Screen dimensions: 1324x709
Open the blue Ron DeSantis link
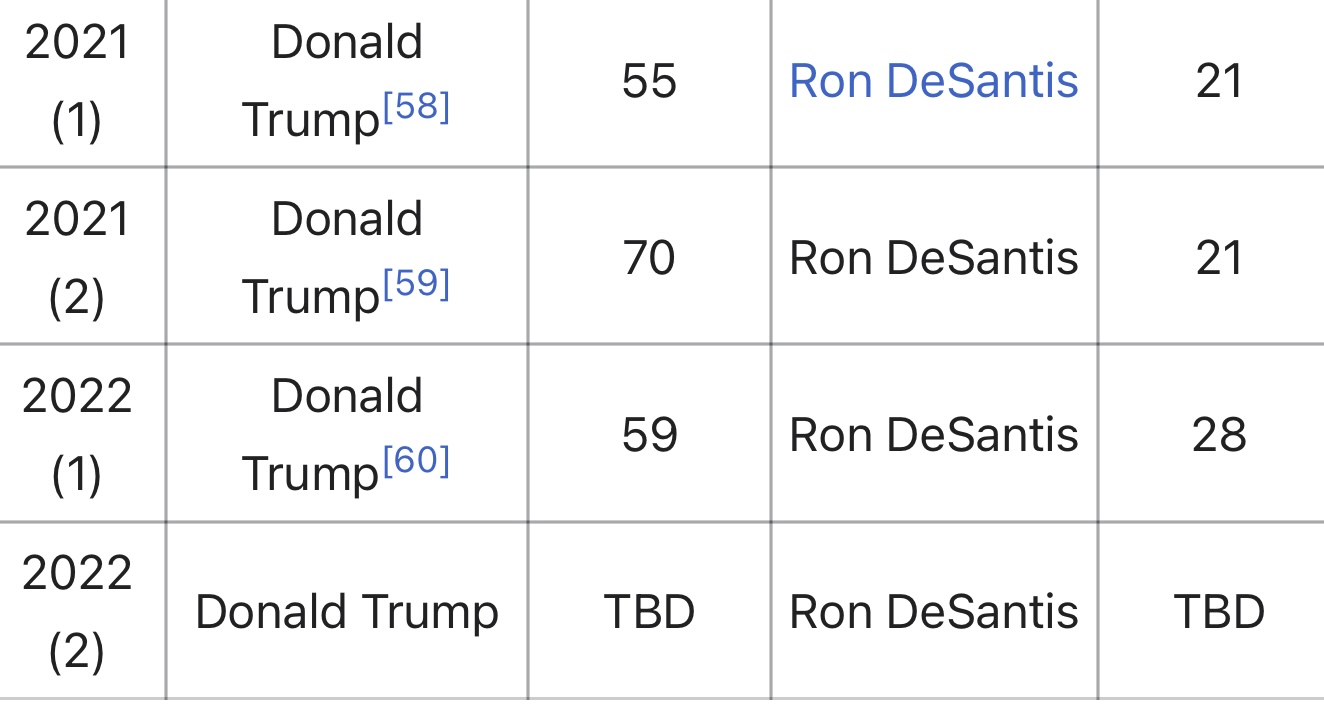point(933,81)
